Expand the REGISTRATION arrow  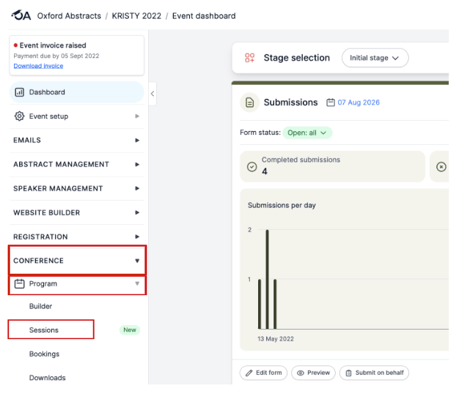point(137,237)
